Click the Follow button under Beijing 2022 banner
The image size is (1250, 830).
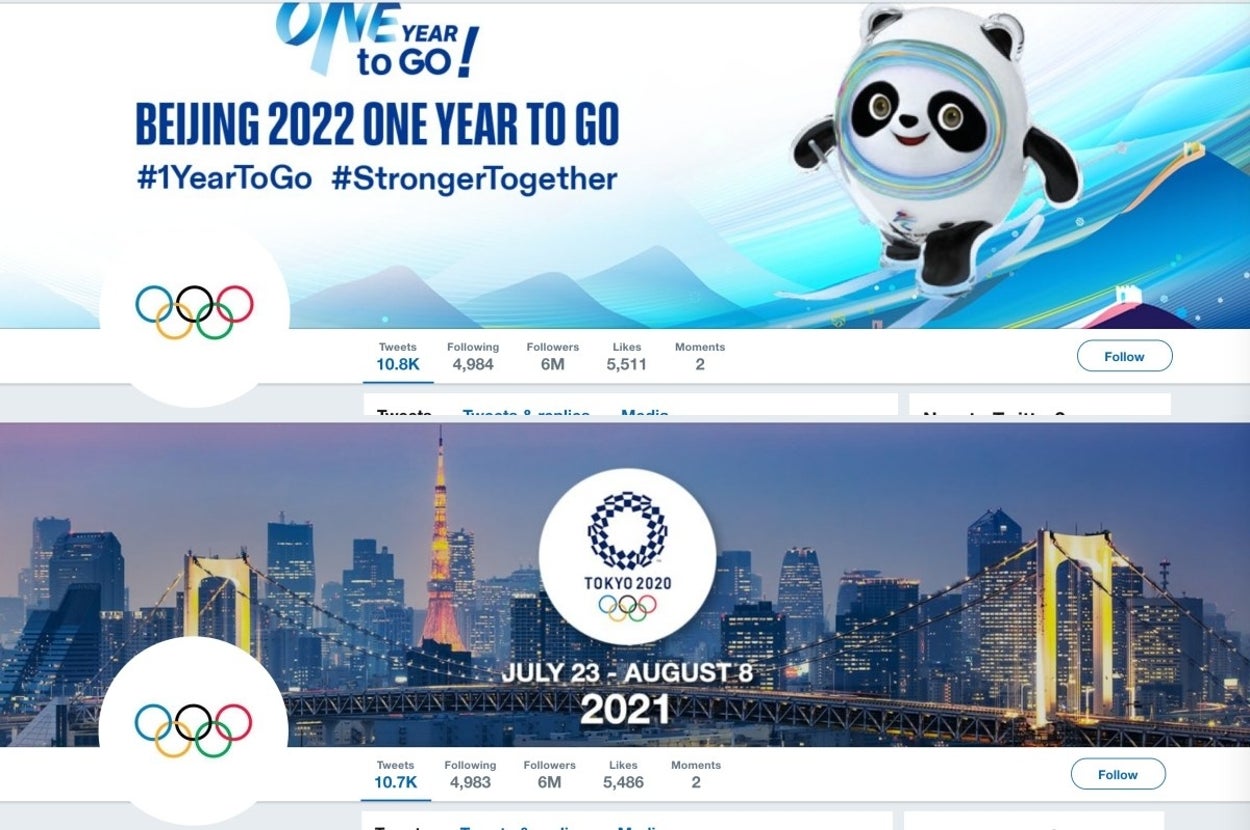click(x=1124, y=356)
